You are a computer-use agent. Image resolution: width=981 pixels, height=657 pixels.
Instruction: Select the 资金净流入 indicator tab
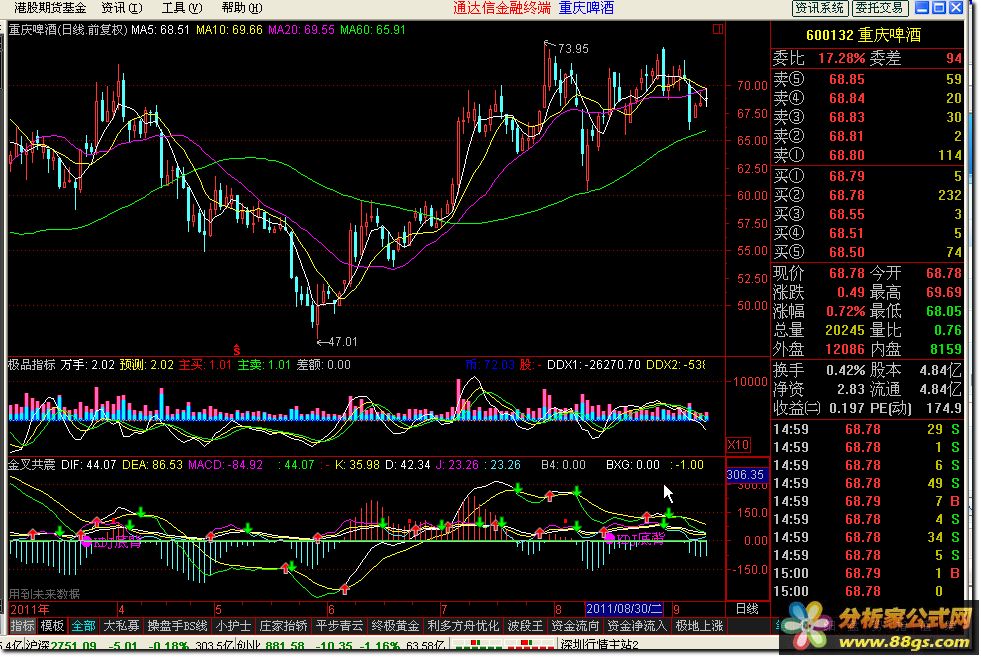(x=636, y=626)
